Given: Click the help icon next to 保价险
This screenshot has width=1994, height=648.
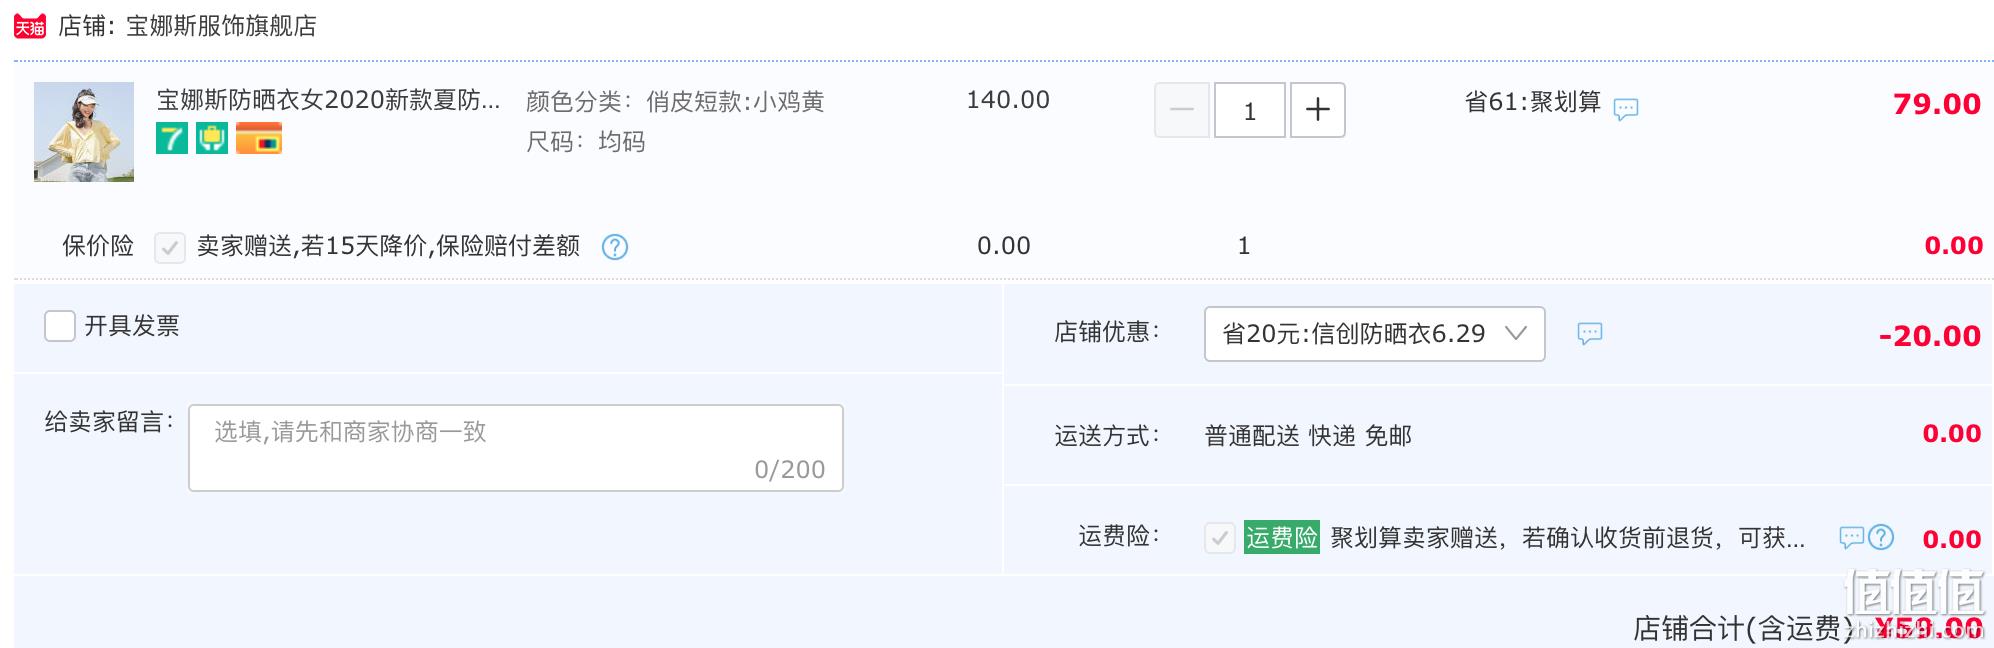Looking at the screenshot, I should (615, 247).
